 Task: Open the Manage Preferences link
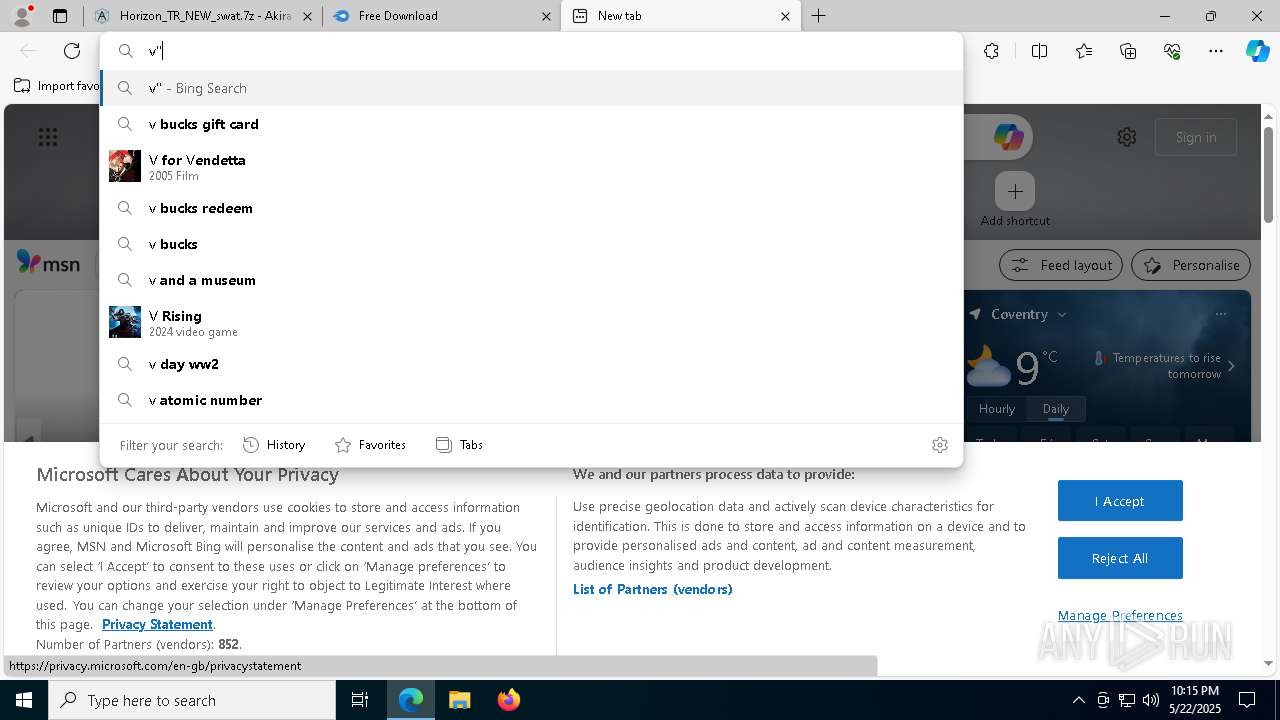[1120, 615]
